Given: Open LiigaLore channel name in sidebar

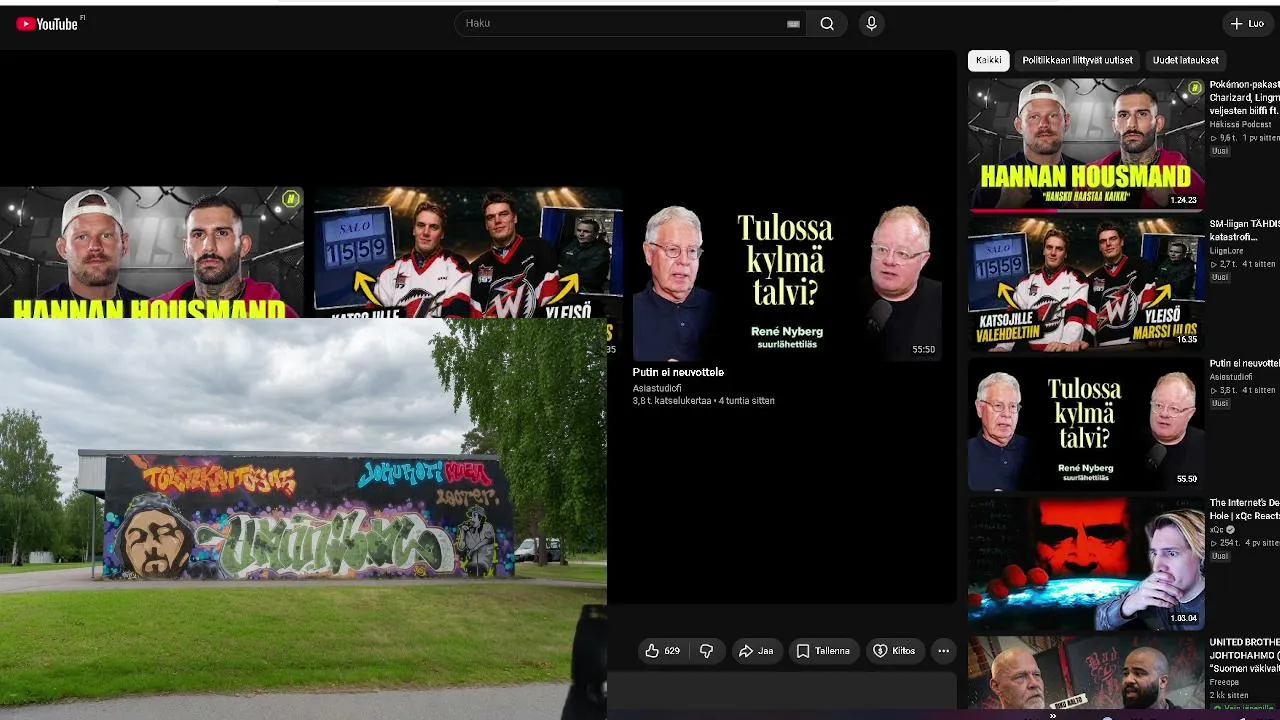Looking at the screenshot, I should click(1227, 251).
